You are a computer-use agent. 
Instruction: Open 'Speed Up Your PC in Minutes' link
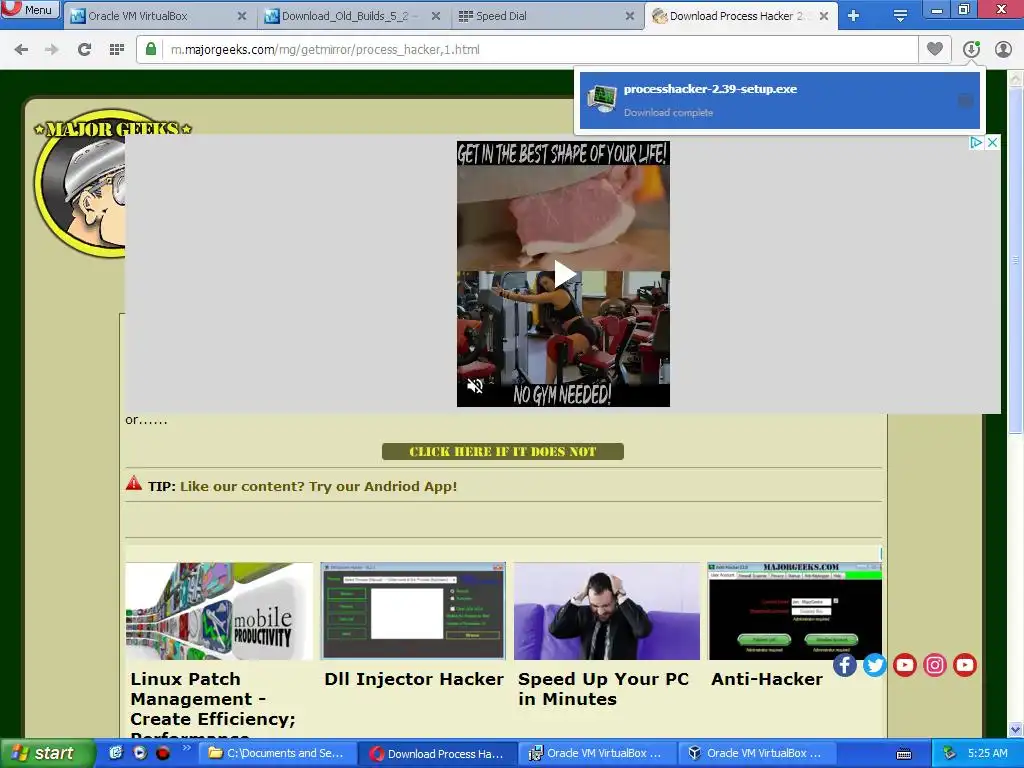pyautogui.click(x=603, y=689)
